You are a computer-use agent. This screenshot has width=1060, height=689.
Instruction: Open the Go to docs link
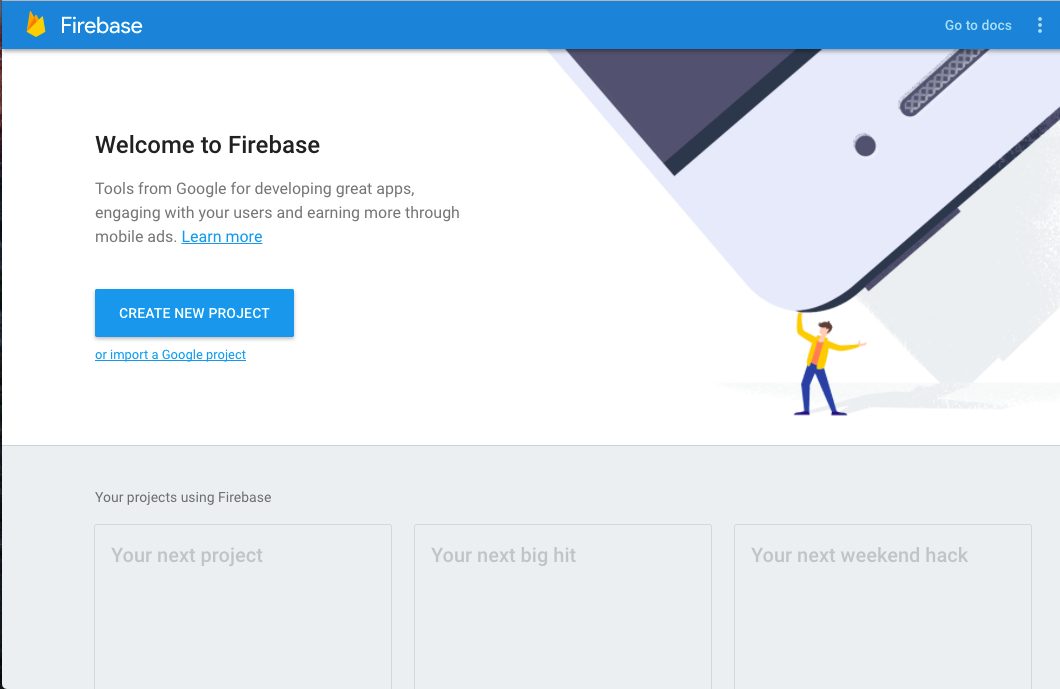[978, 25]
